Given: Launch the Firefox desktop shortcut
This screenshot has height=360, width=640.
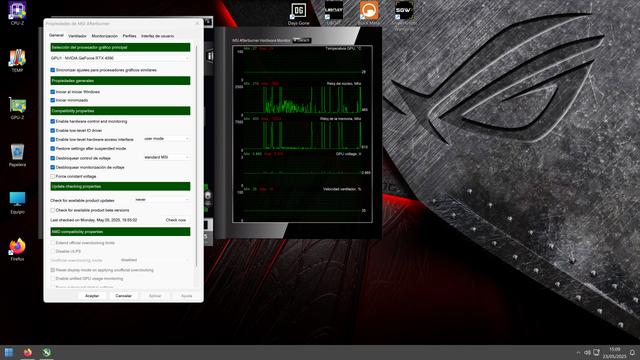Looking at the screenshot, I should coord(17,249).
